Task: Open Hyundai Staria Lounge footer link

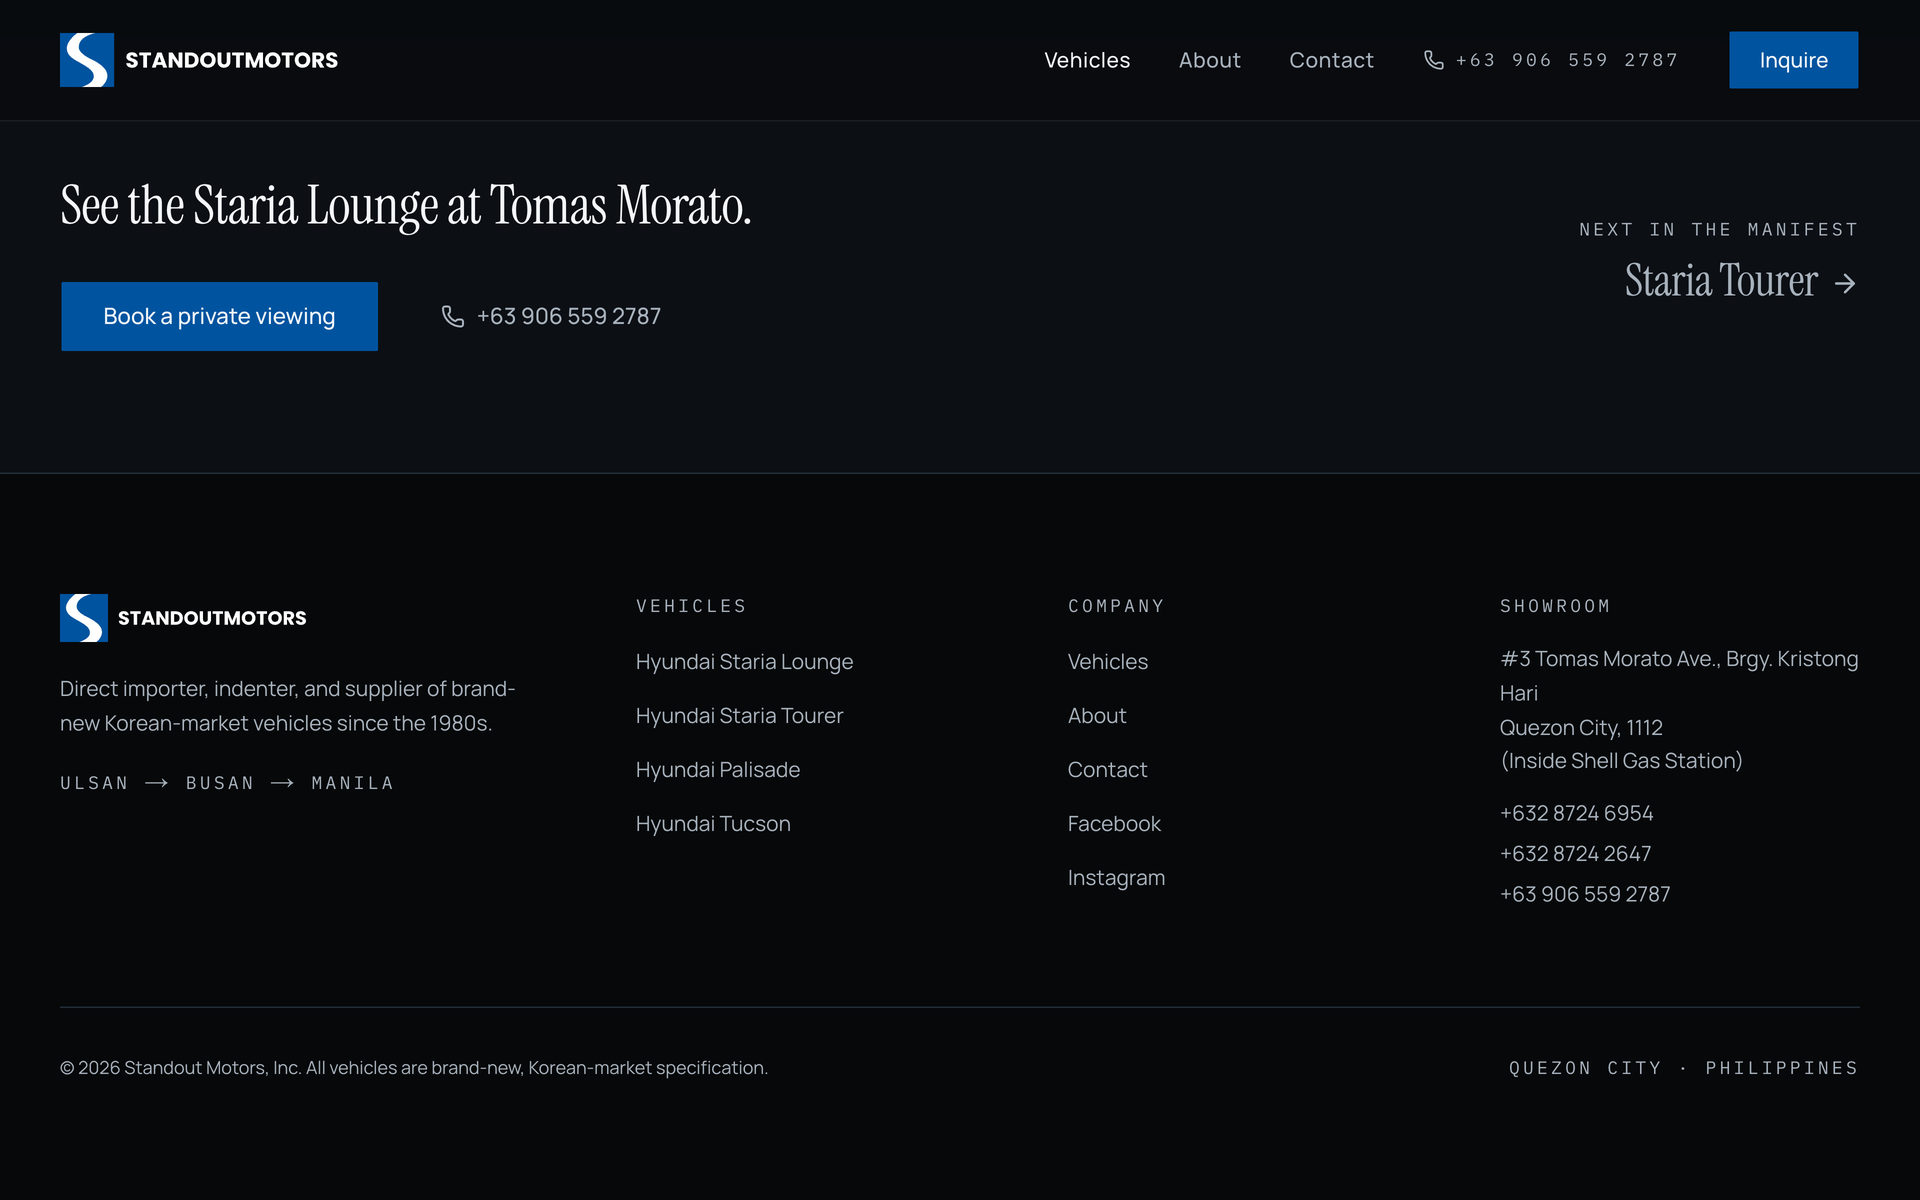Action: 744,662
